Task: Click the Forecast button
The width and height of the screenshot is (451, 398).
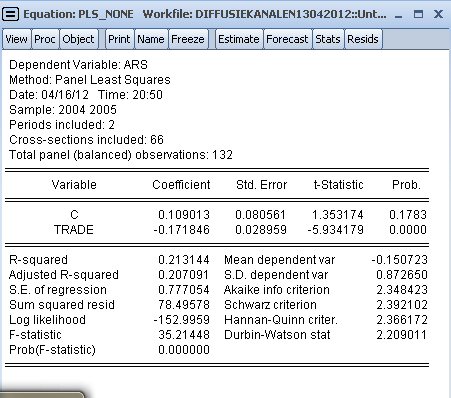Action: (287, 39)
